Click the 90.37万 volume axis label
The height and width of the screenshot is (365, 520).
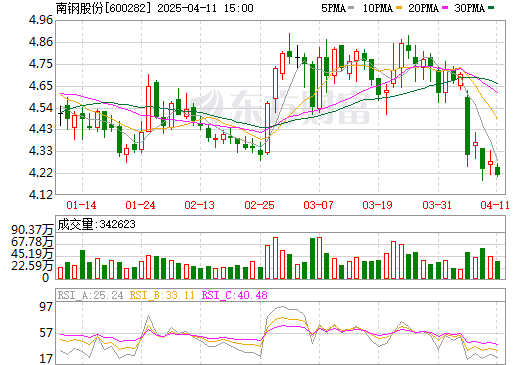(x=32, y=230)
